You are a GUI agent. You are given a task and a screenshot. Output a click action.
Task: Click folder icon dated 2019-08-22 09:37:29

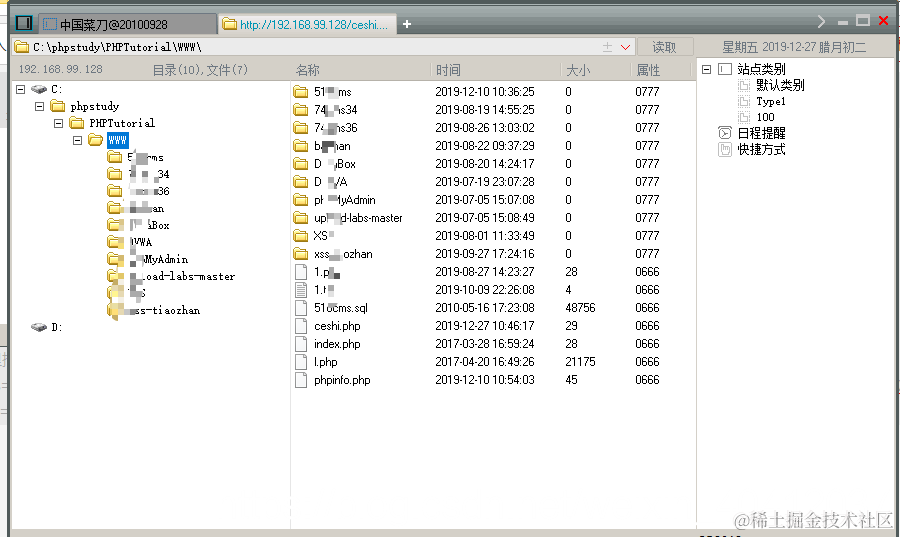coord(301,146)
